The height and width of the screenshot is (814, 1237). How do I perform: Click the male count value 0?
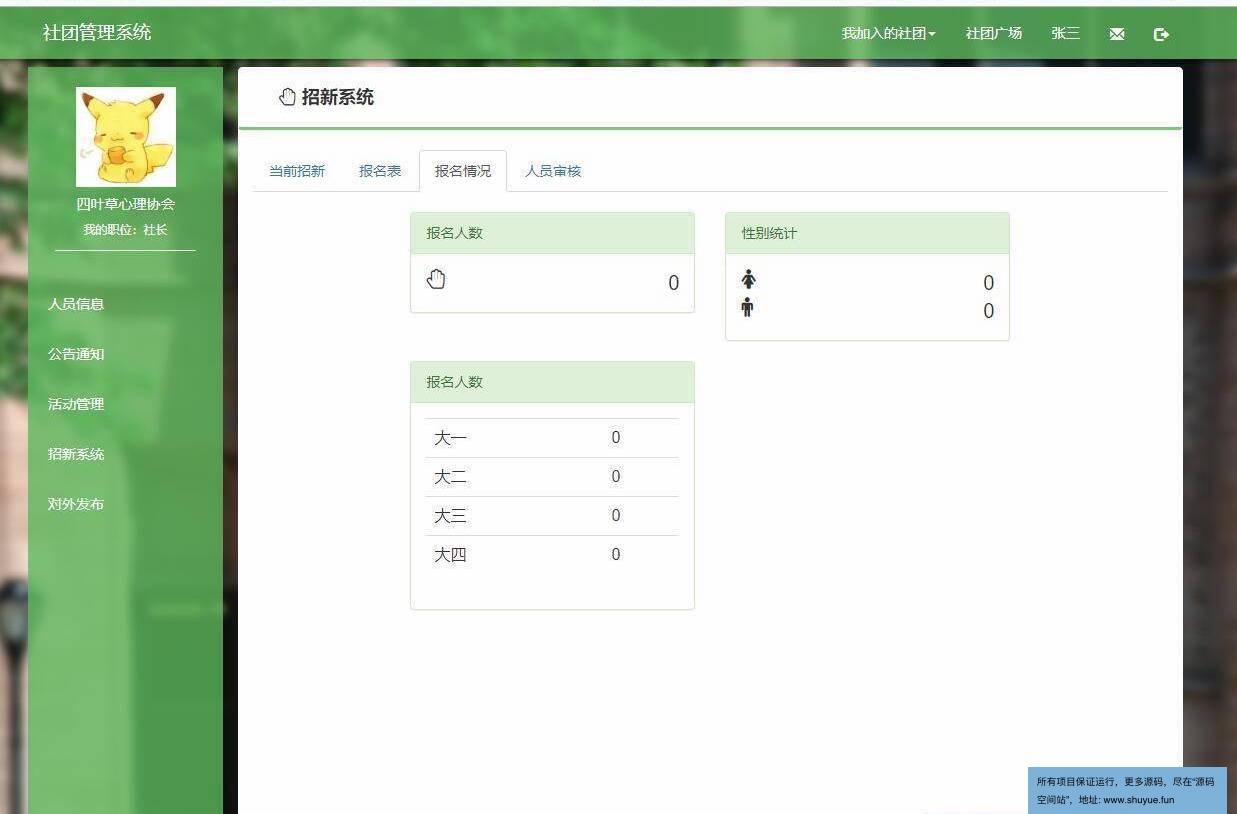988,311
